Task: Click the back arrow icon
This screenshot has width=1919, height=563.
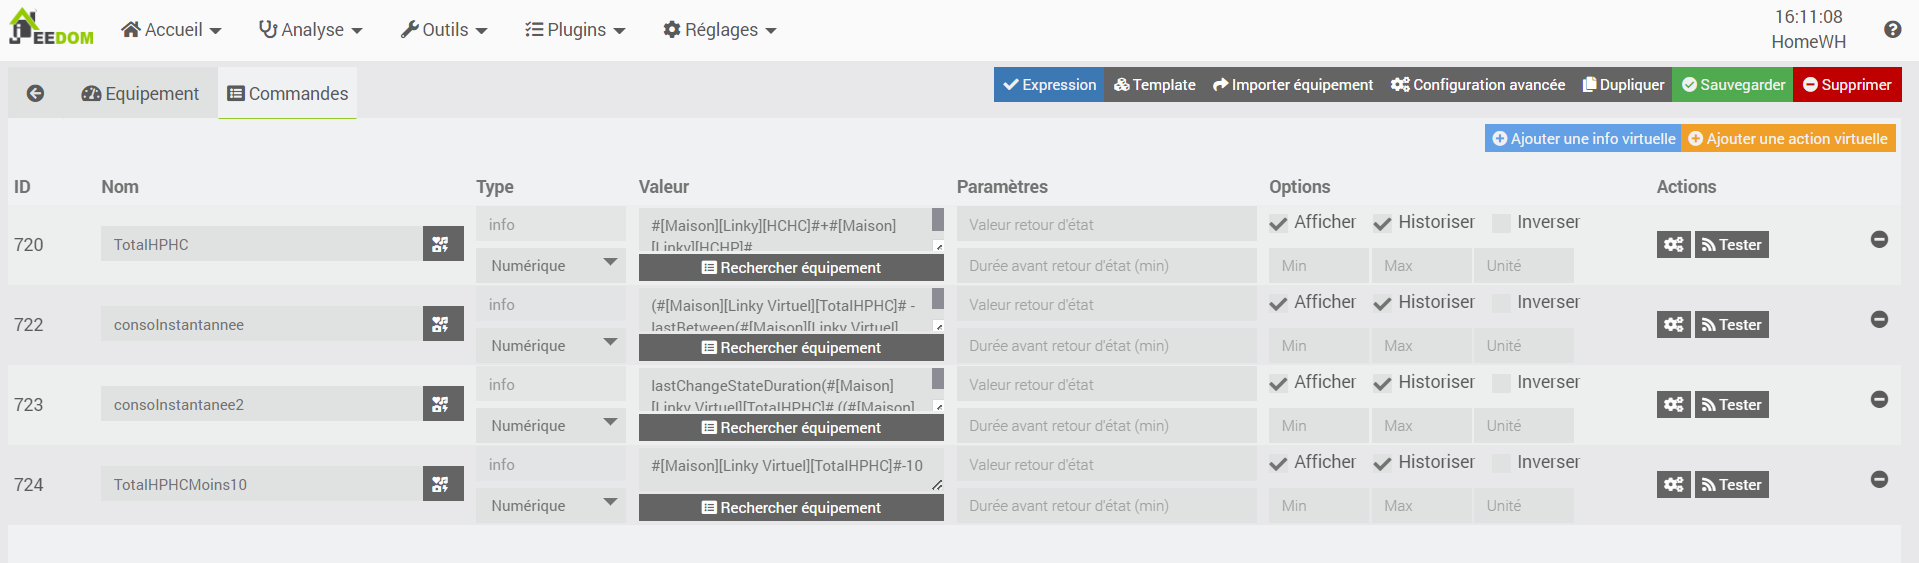Action: click(35, 93)
